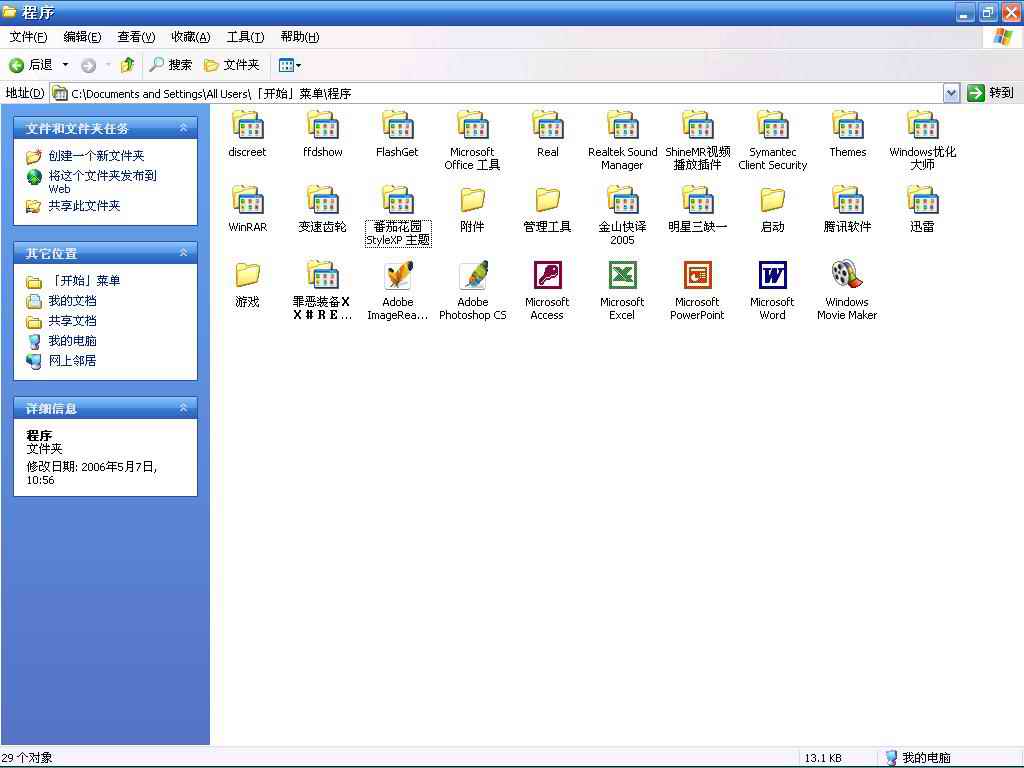1024x768 pixels.
Task: Select the WinRAR program folder
Action: [247, 201]
